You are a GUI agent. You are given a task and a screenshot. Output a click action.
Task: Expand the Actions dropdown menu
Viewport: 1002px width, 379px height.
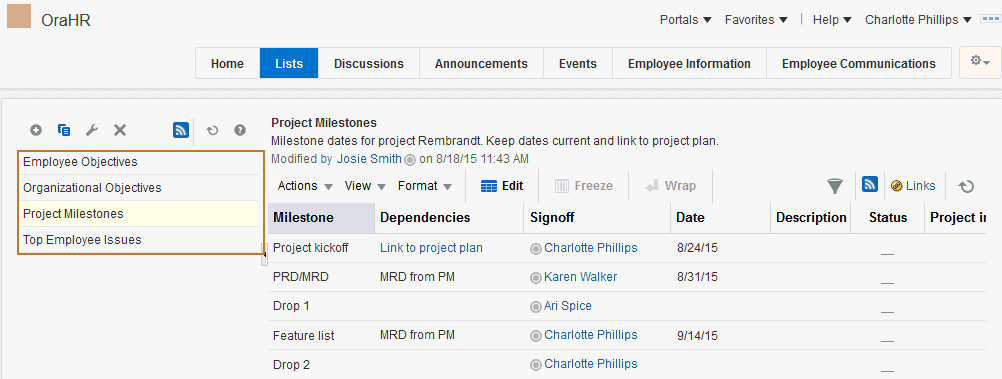[305, 186]
